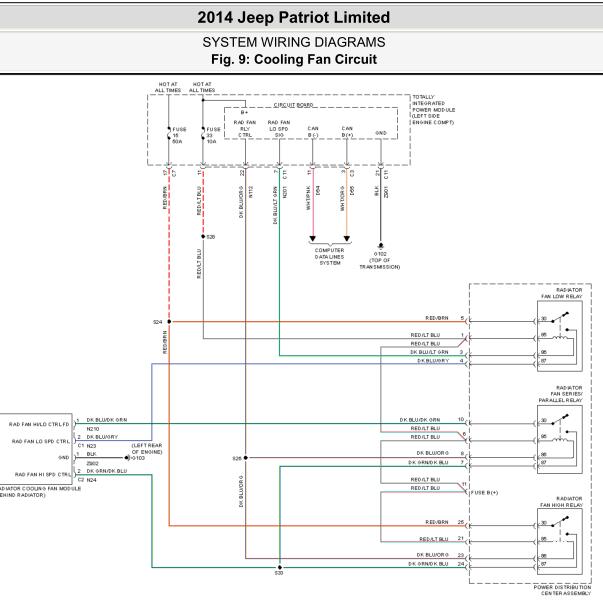Click the S24 splice label
Image resolution: width=603 pixels, height=602 pixels.
pyautogui.click(x=157, y=322)
